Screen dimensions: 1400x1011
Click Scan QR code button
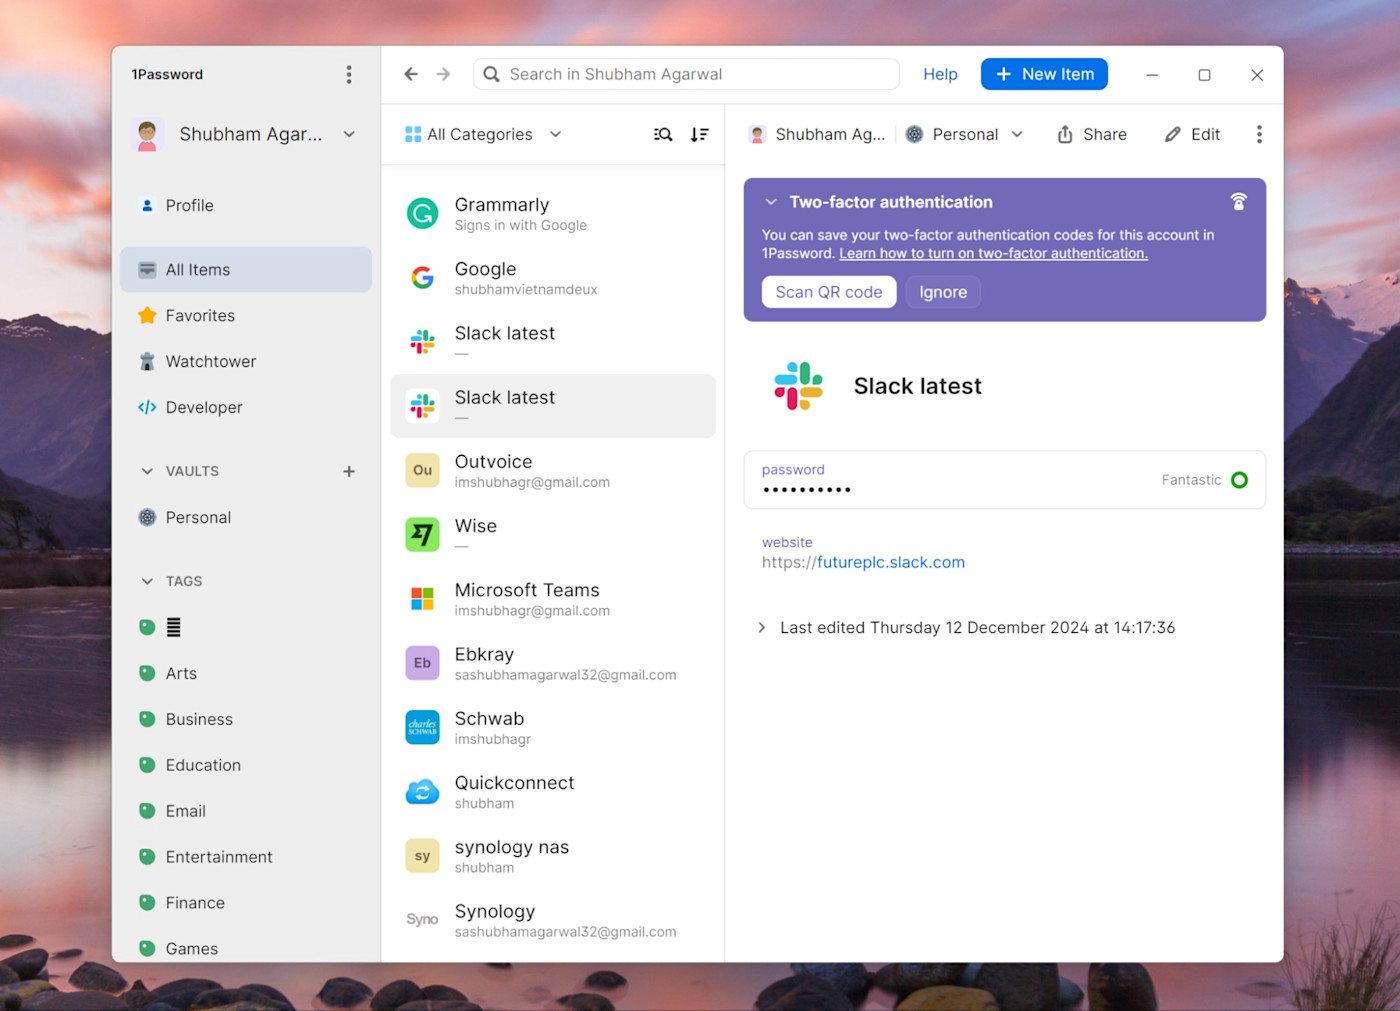829,292
